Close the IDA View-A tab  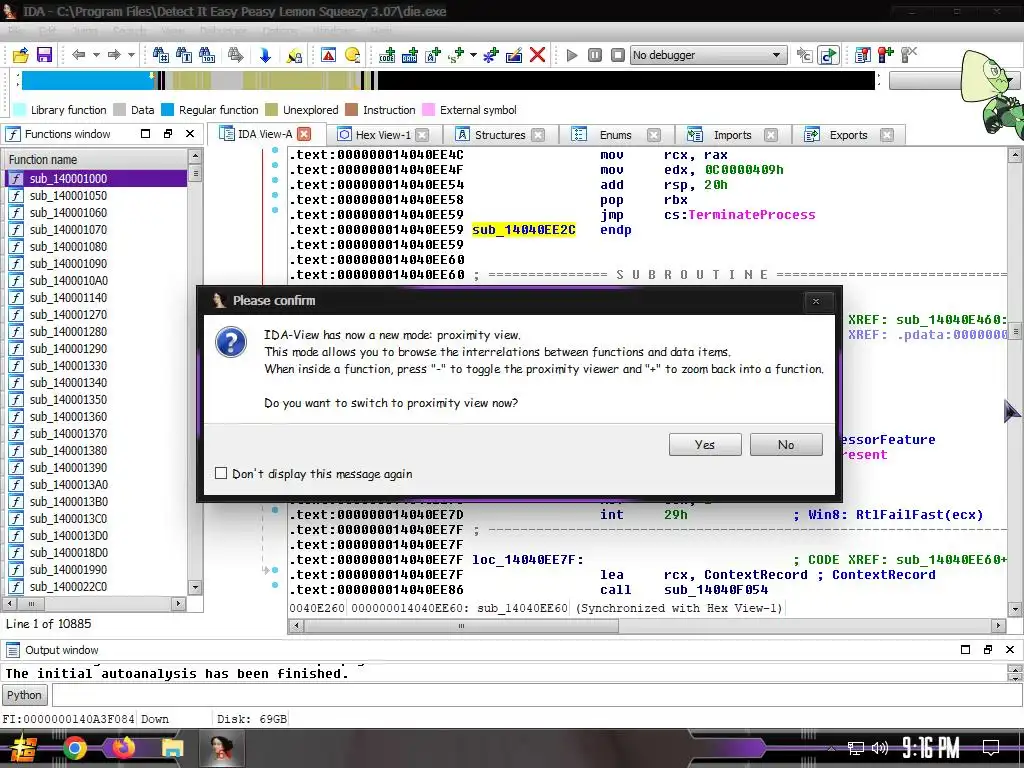(304, 134)
